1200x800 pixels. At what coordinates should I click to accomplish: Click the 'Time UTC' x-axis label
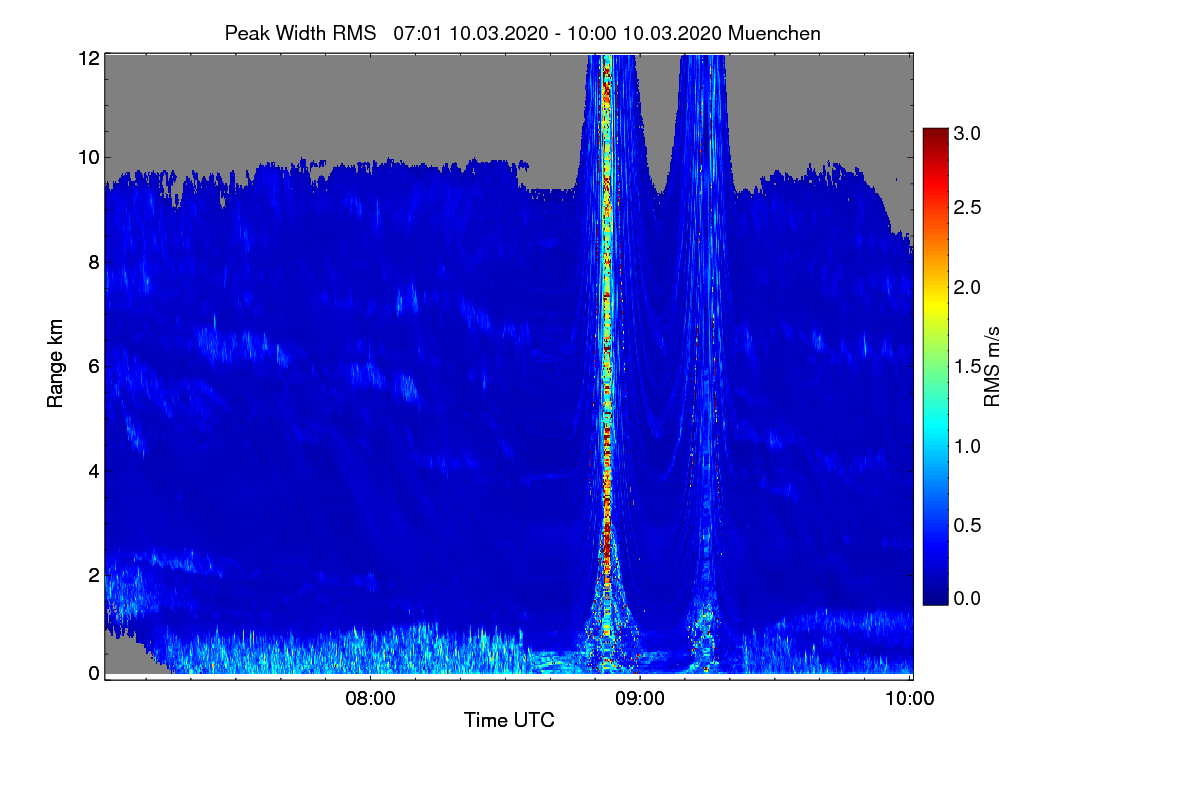tap(509, 719)
